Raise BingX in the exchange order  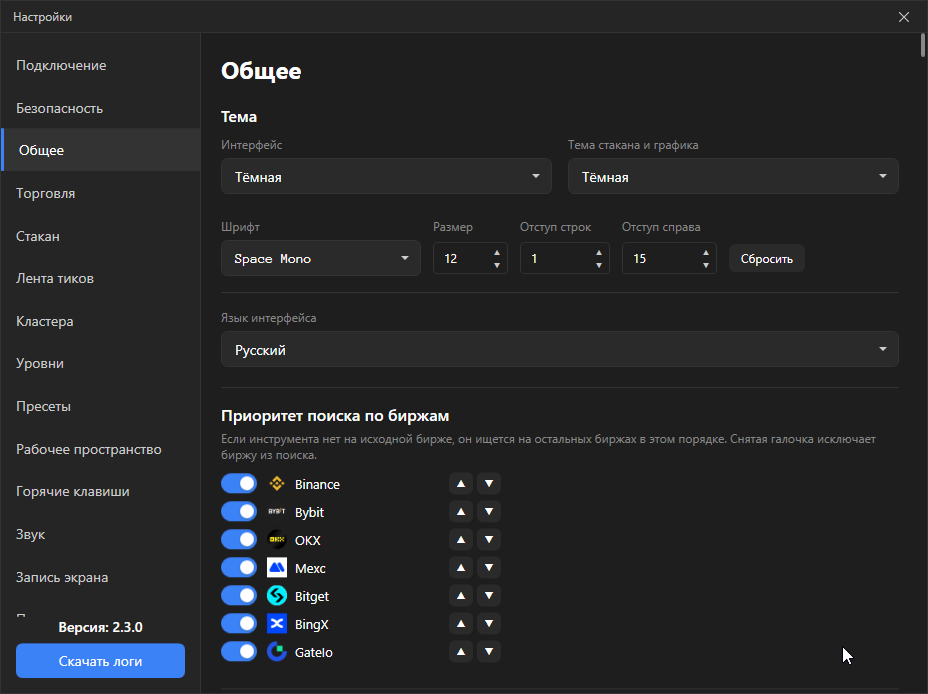click(460, 624)
